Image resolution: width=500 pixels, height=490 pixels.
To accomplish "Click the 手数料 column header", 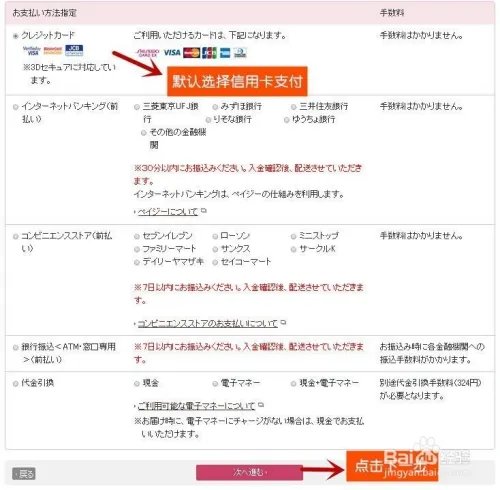I will coord(392,13).
